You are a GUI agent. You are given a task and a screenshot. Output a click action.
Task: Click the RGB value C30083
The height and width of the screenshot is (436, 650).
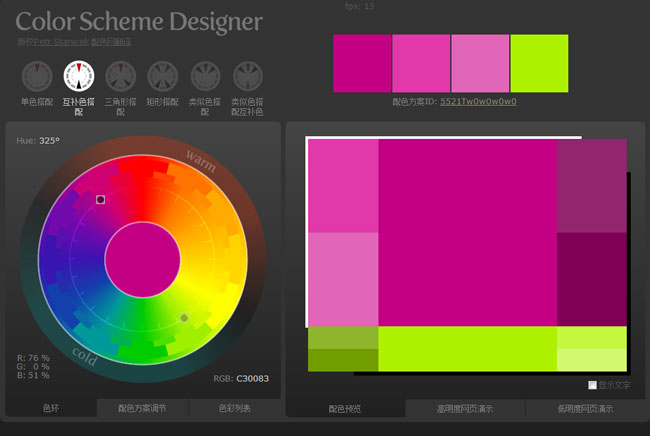[x=252, y=379]
